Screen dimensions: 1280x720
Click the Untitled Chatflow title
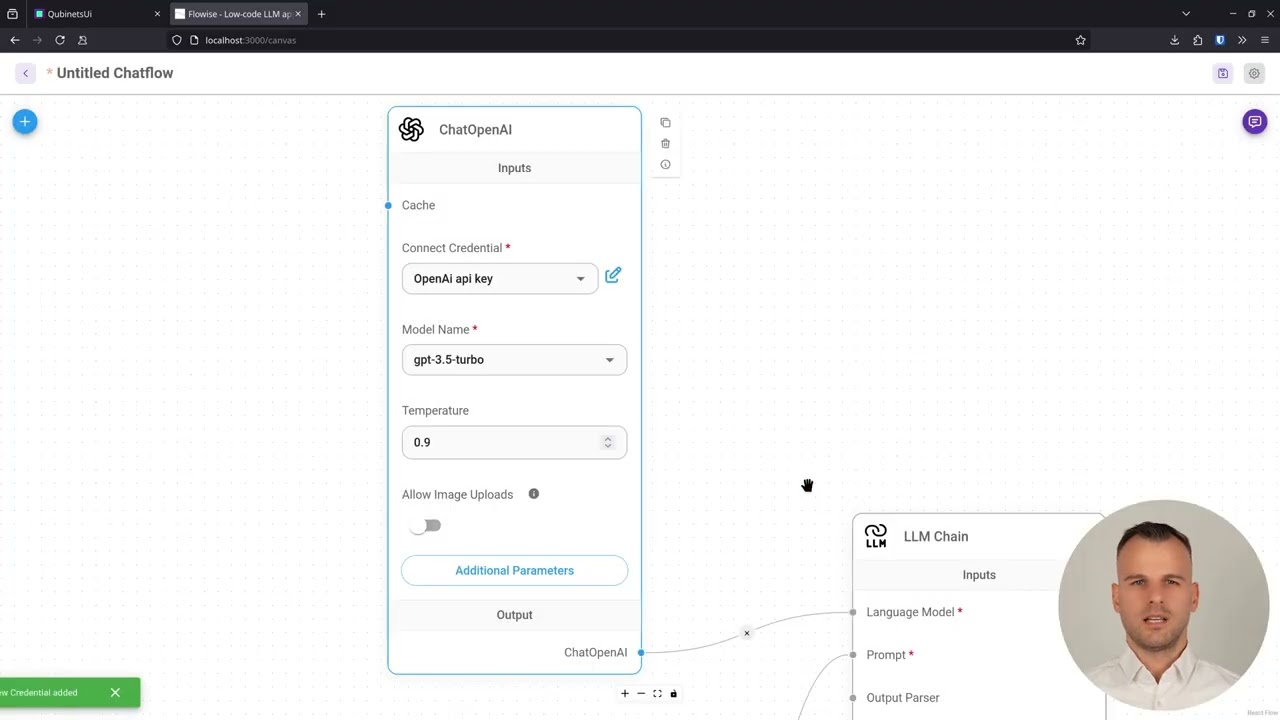(x=115, y=73)
